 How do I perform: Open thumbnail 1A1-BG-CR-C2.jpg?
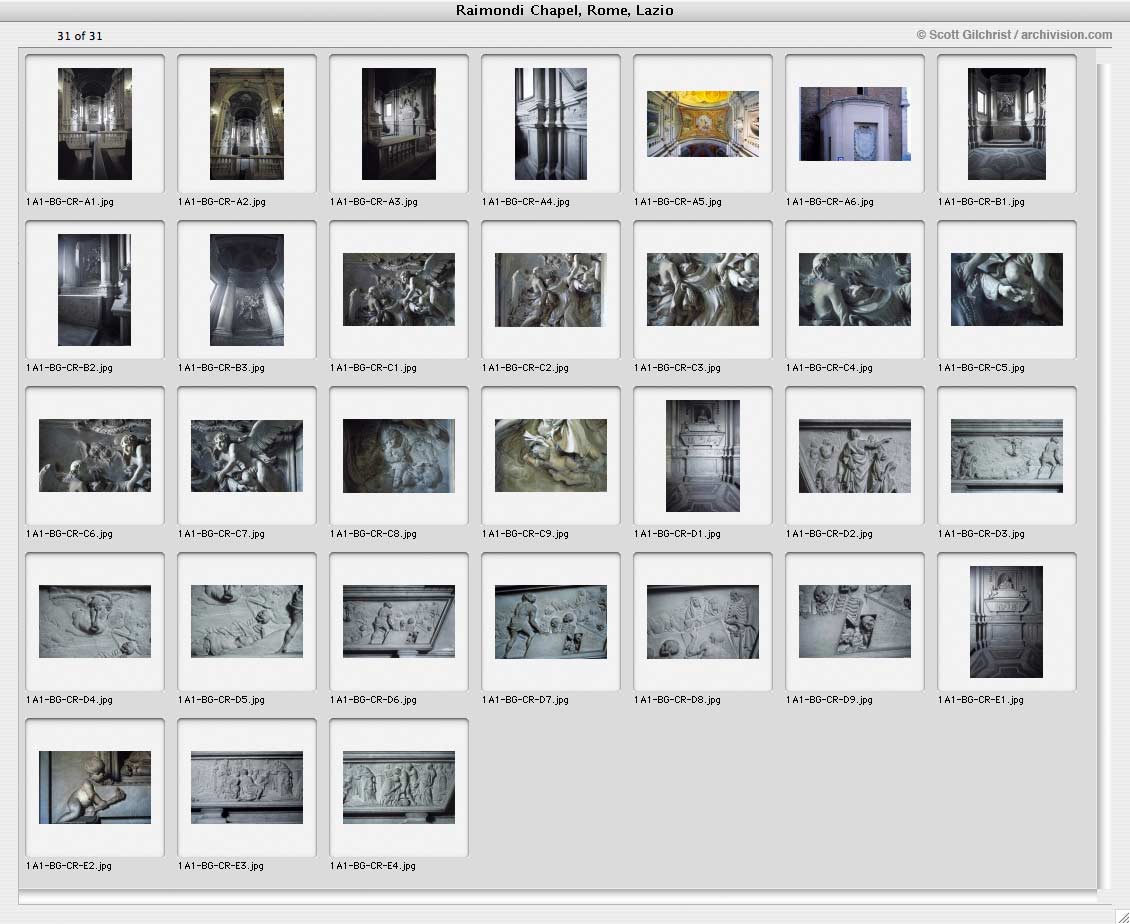click(x=551, y=290)
